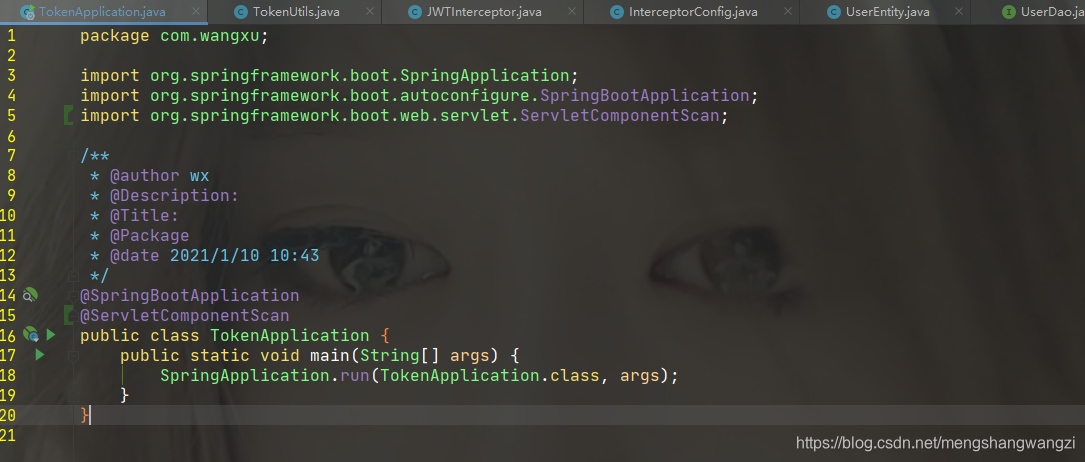Click the @ServletComponentScan annotation on line 15

click(x=185, y=315)
